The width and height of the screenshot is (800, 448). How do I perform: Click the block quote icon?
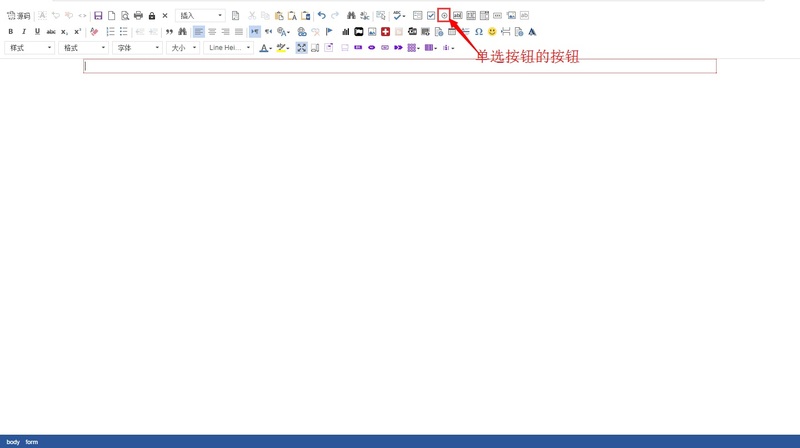[x=169, y=32]
